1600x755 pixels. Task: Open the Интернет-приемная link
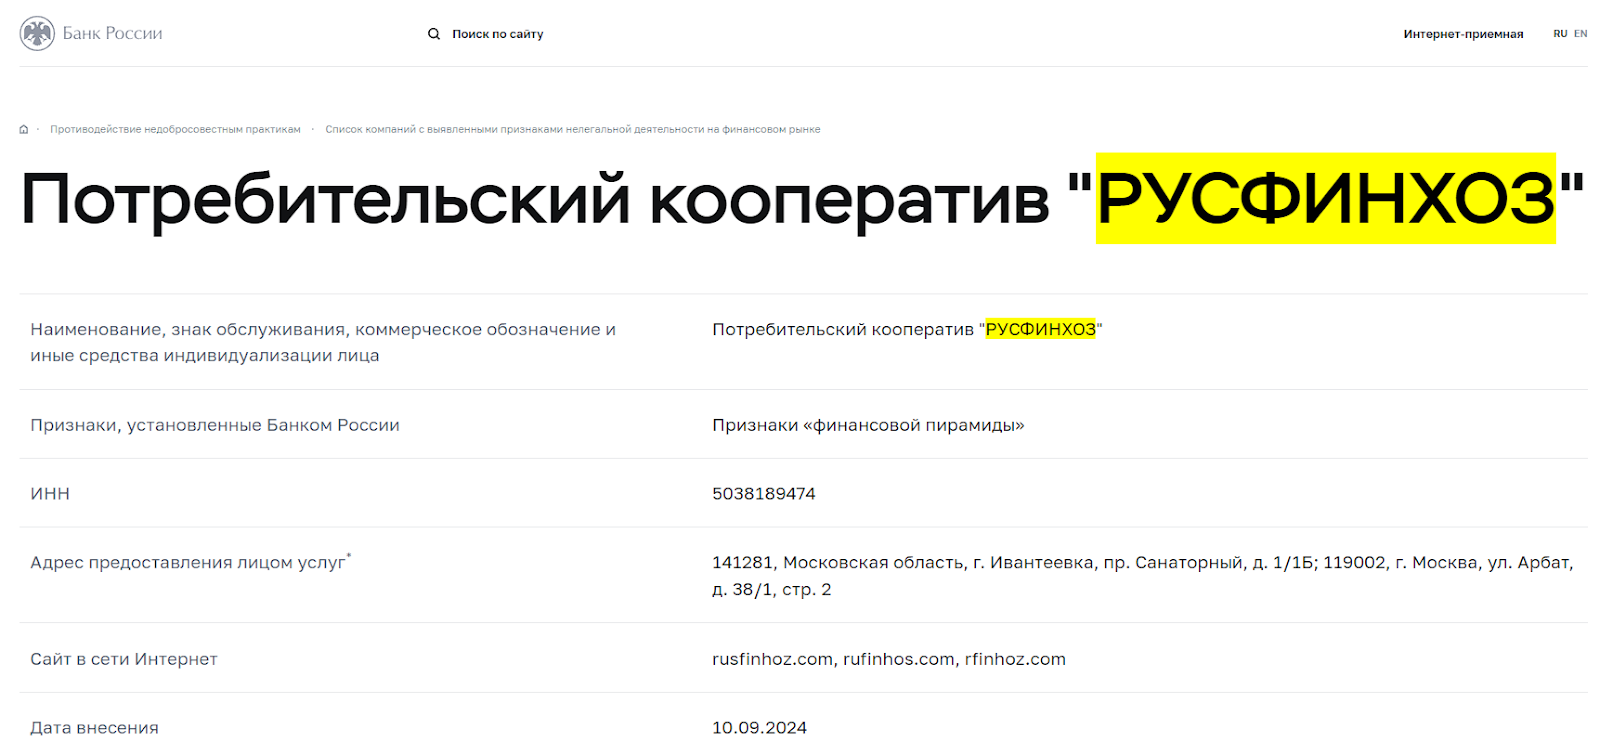click(1463, 34)
